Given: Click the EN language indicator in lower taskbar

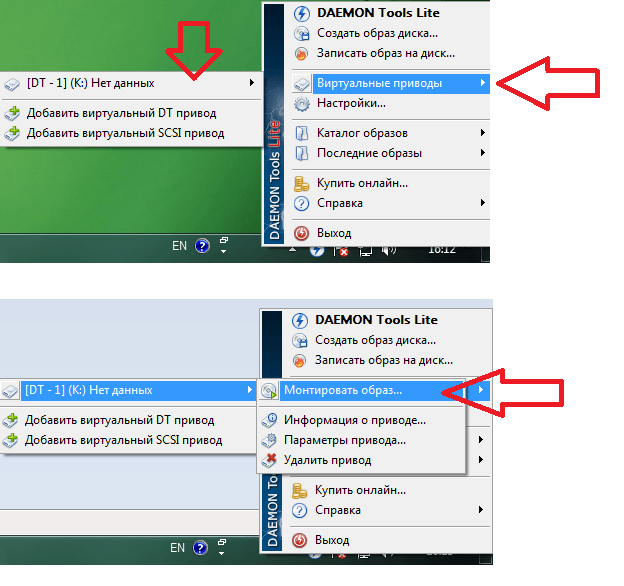Looking at the screenshot, I should pos(177,548).
